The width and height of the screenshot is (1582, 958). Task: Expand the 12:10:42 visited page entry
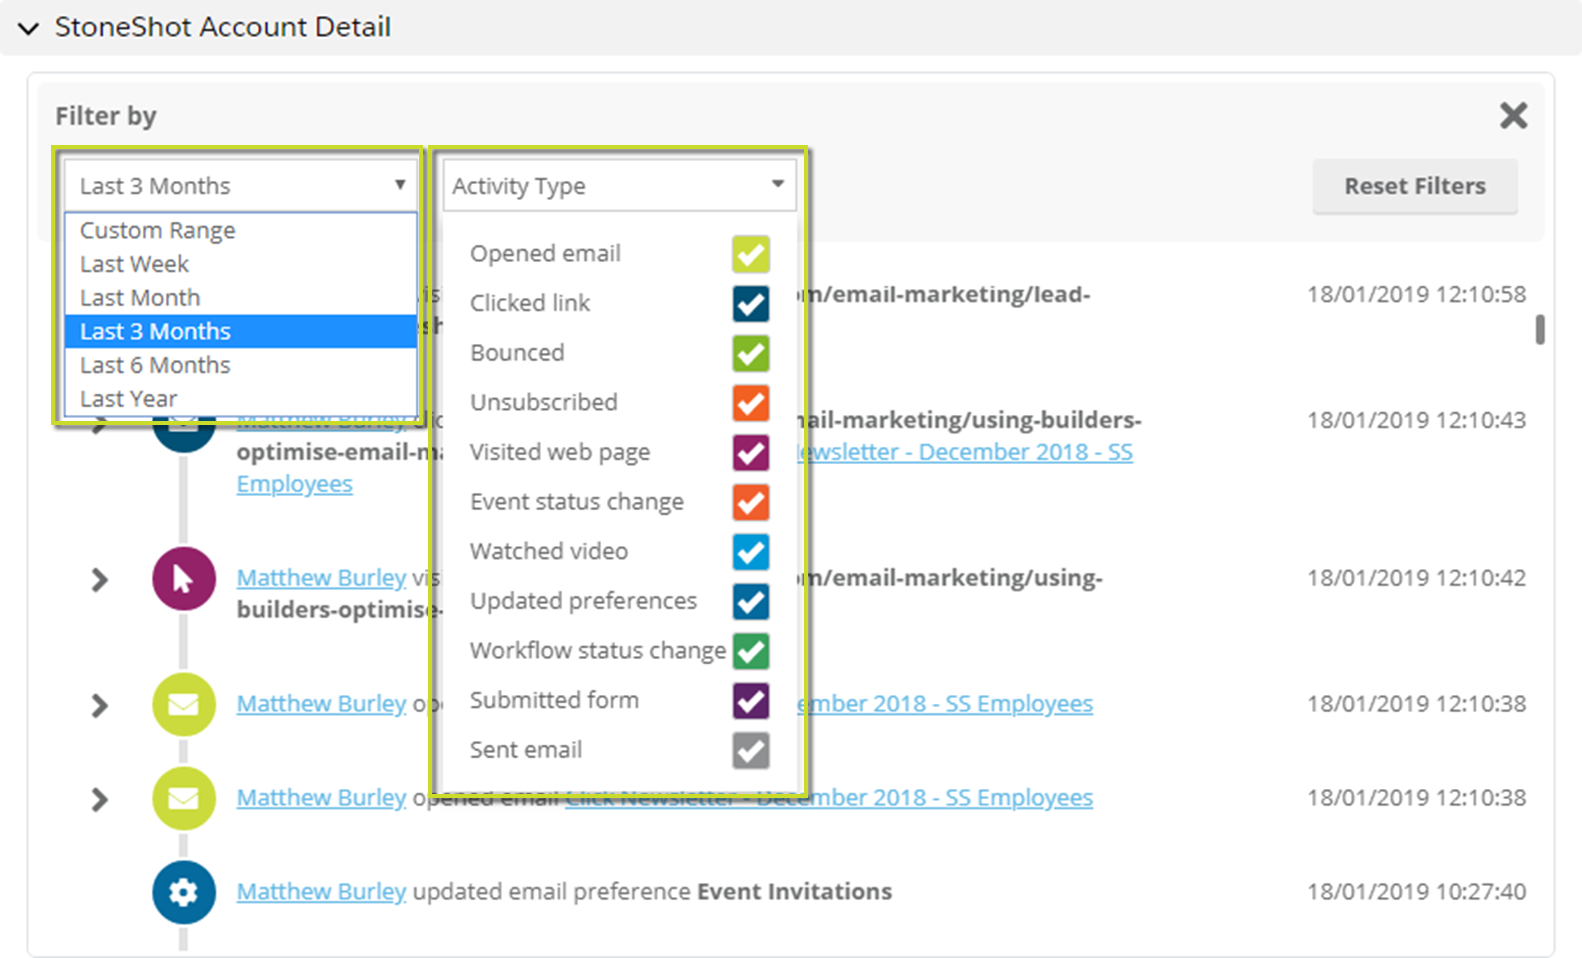99,580
